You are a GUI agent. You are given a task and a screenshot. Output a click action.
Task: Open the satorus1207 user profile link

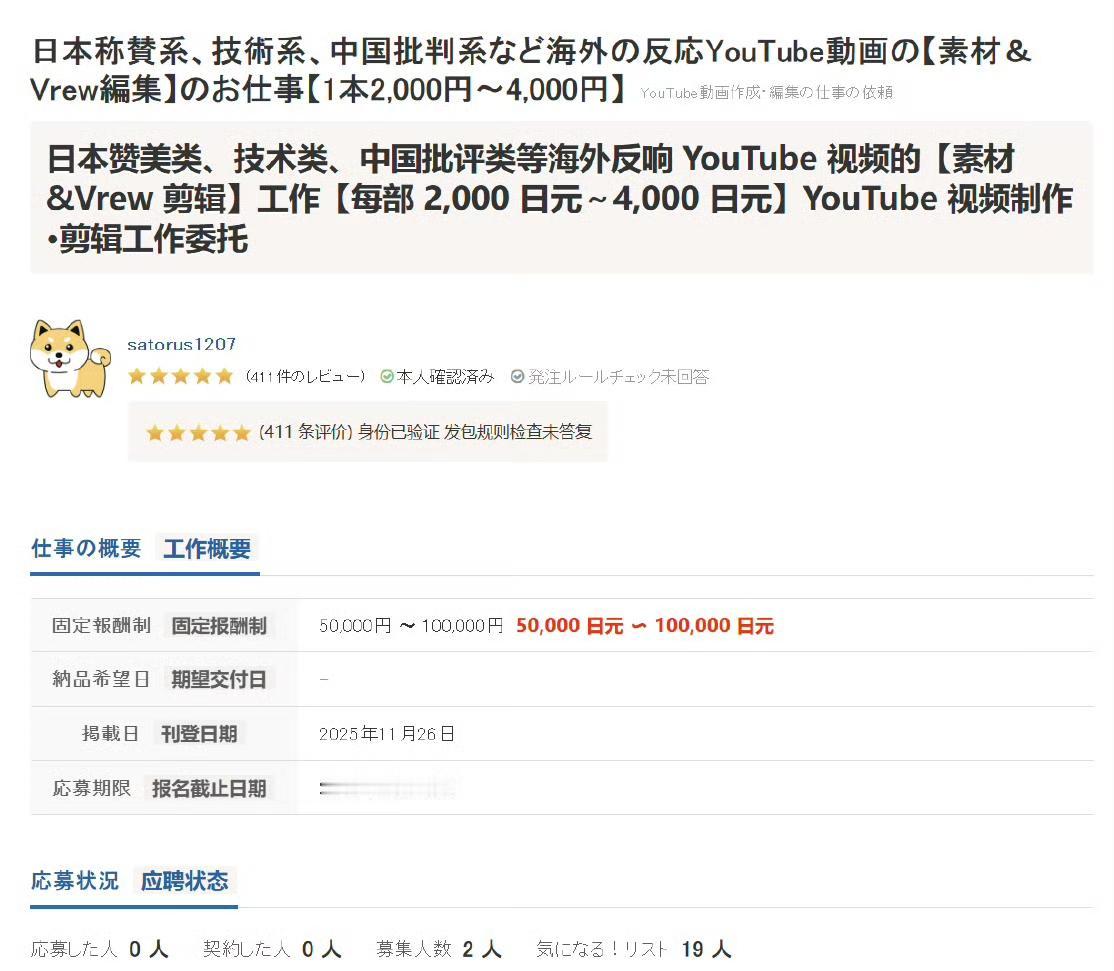181,345
